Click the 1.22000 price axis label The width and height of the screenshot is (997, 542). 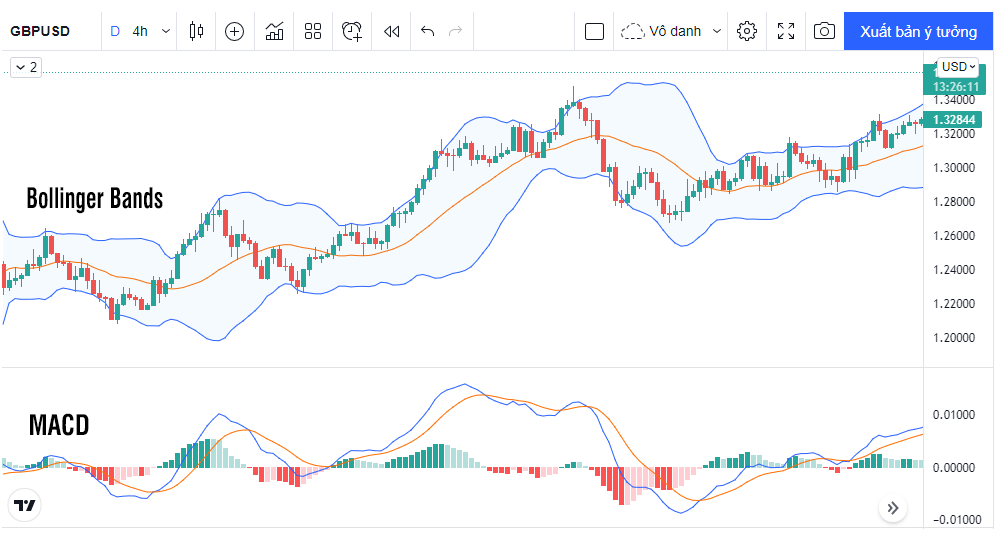pos(953,304)
